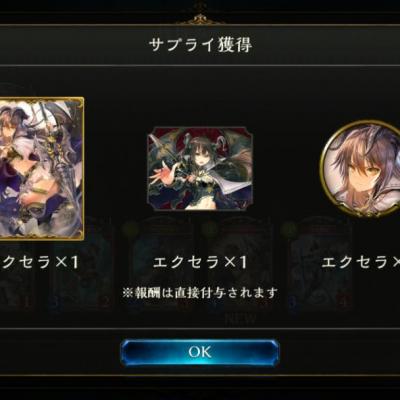
Task: Tap the circular character portrait icon reward
Action: tap(362, 168)
